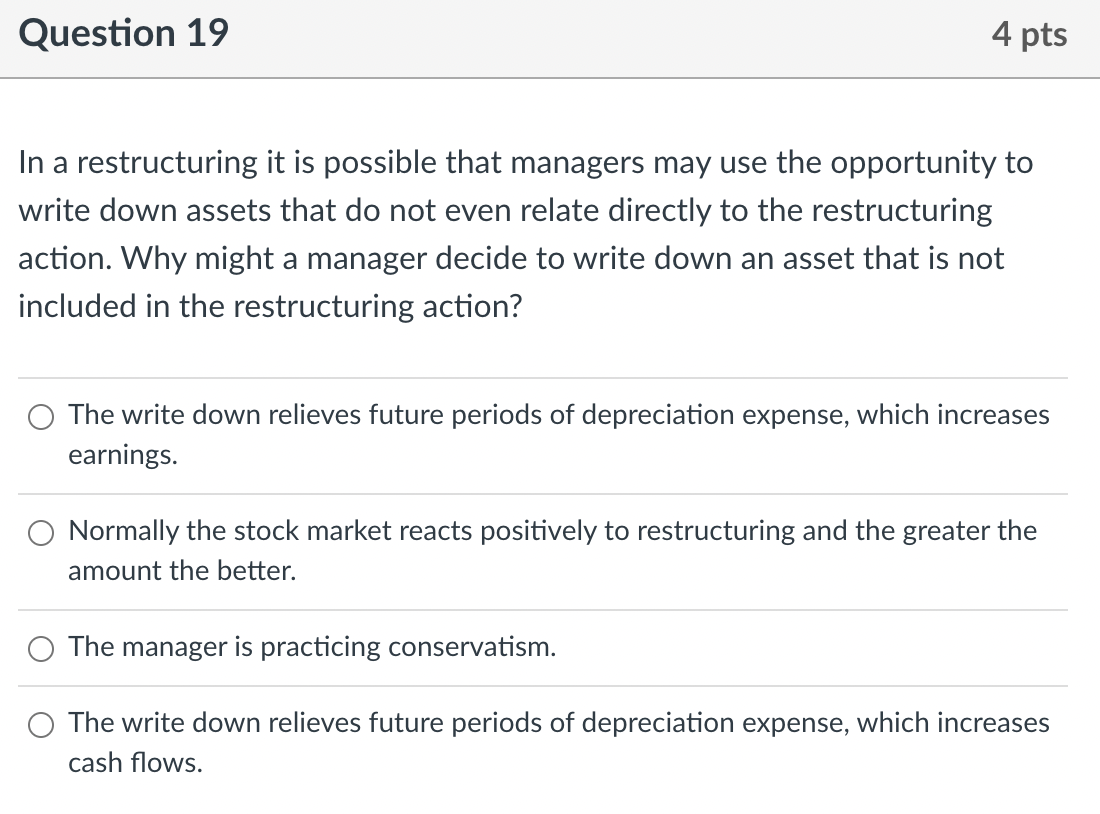Select the manager is practicing conservatism answer
The image size is (1100, 814).
tap(40, 648)
